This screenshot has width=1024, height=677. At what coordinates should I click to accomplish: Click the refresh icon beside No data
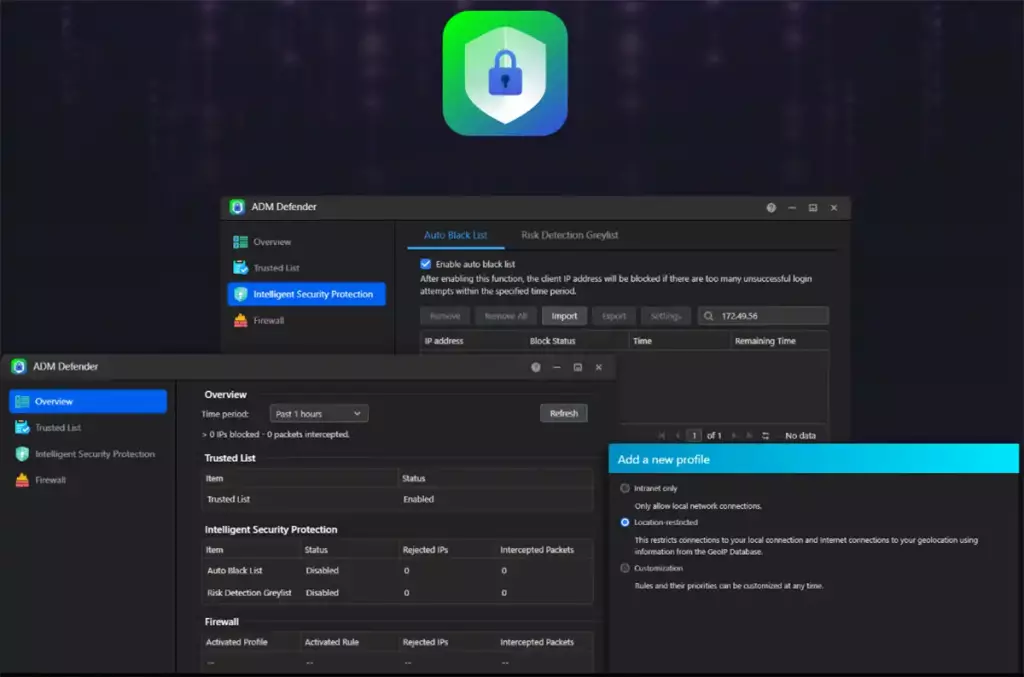765,435
